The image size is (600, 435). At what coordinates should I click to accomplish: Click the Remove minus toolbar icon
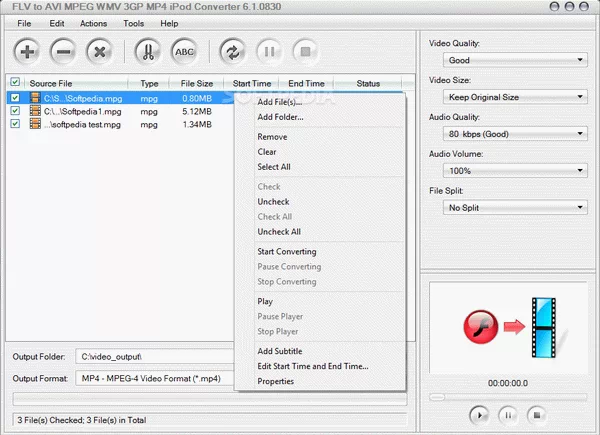pyautogui.click(x=63, y=52)
